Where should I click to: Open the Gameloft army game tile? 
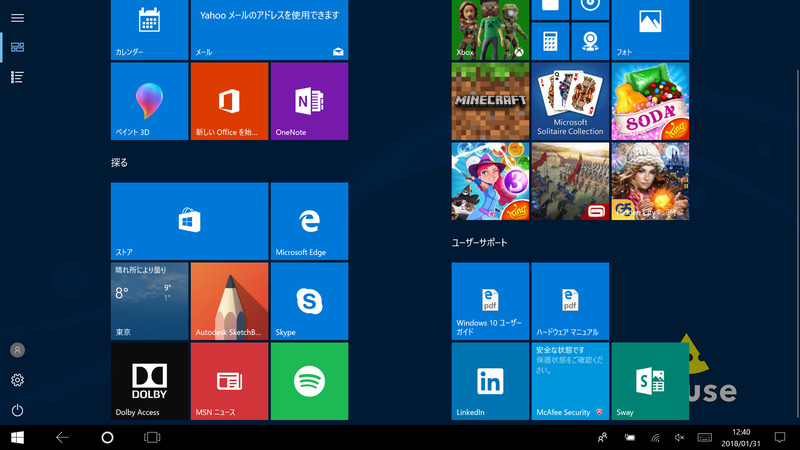(x=570, y=181)
